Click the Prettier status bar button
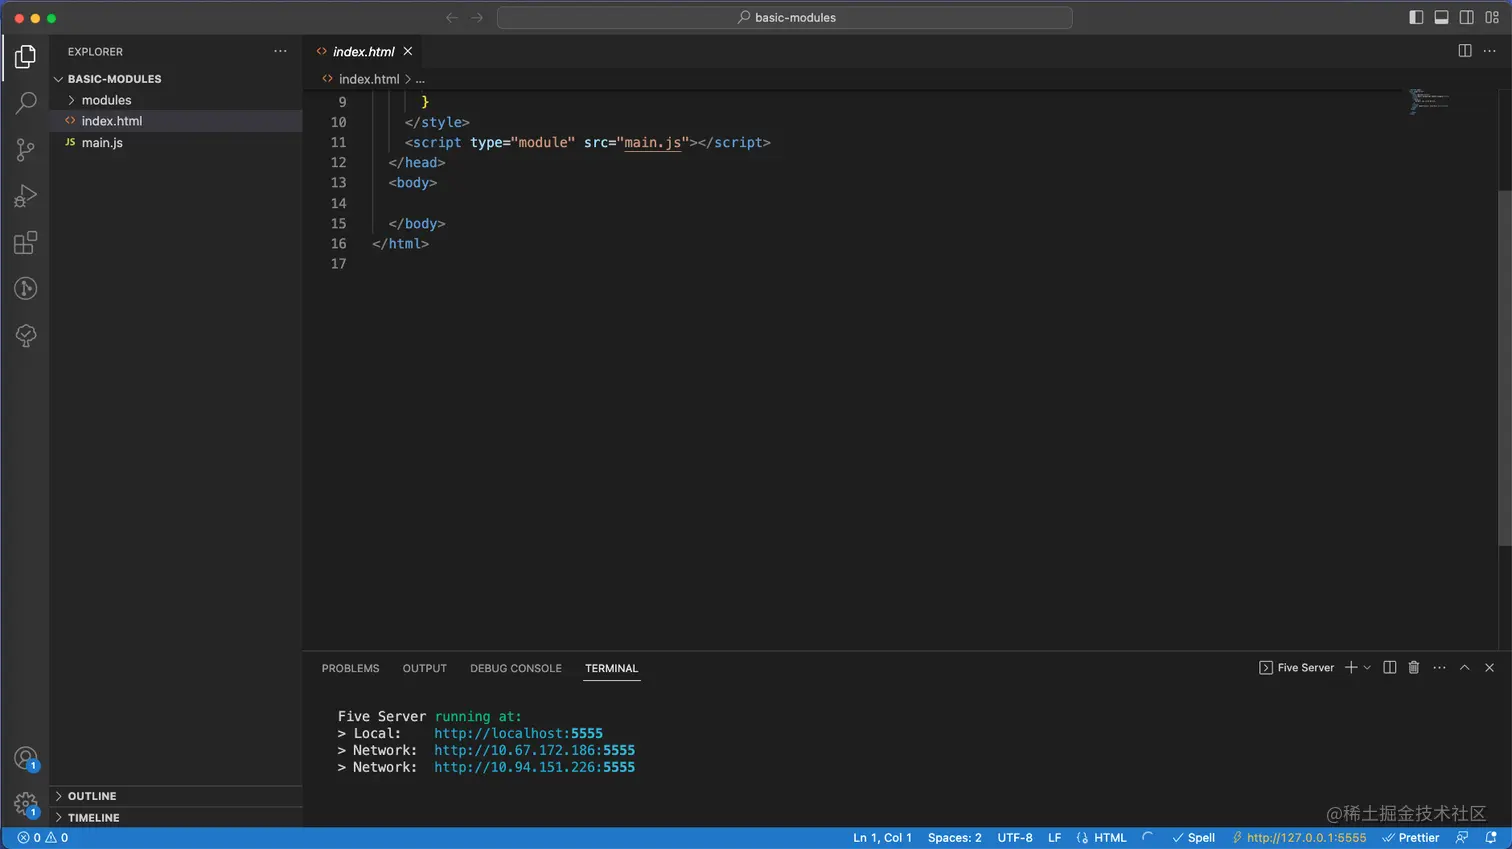This screenshot has width=1512, height=849. 1411,838
